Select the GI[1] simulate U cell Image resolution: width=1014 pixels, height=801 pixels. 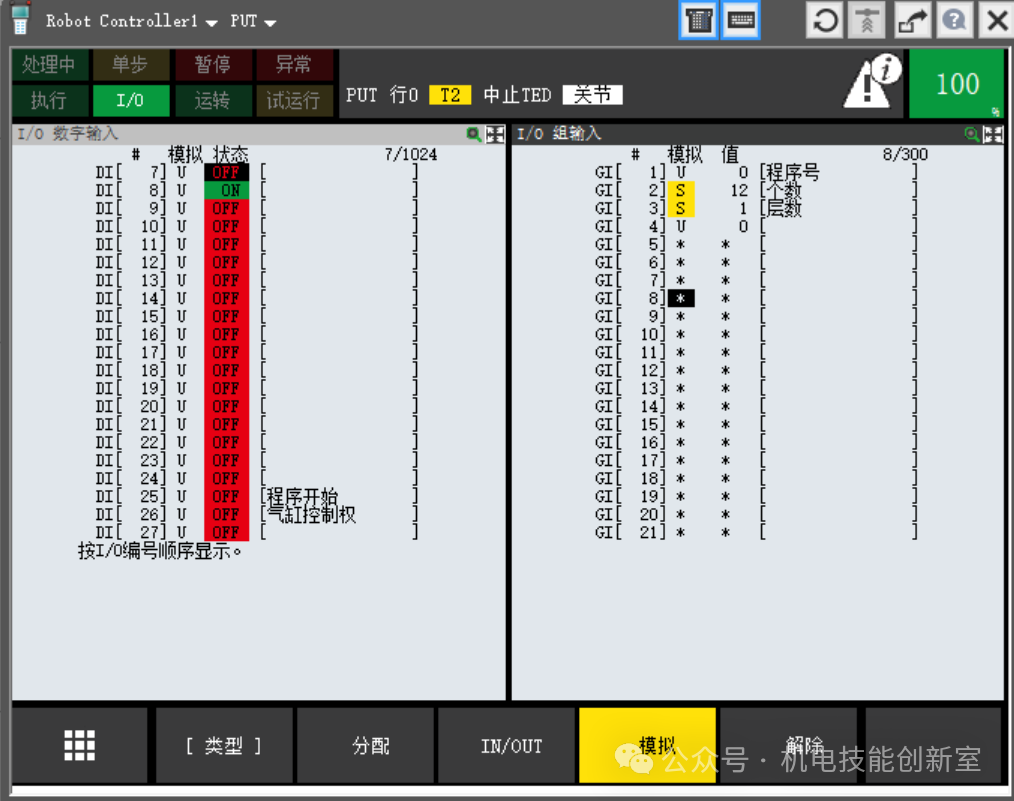pyautogui.click(x=681, y=173)
